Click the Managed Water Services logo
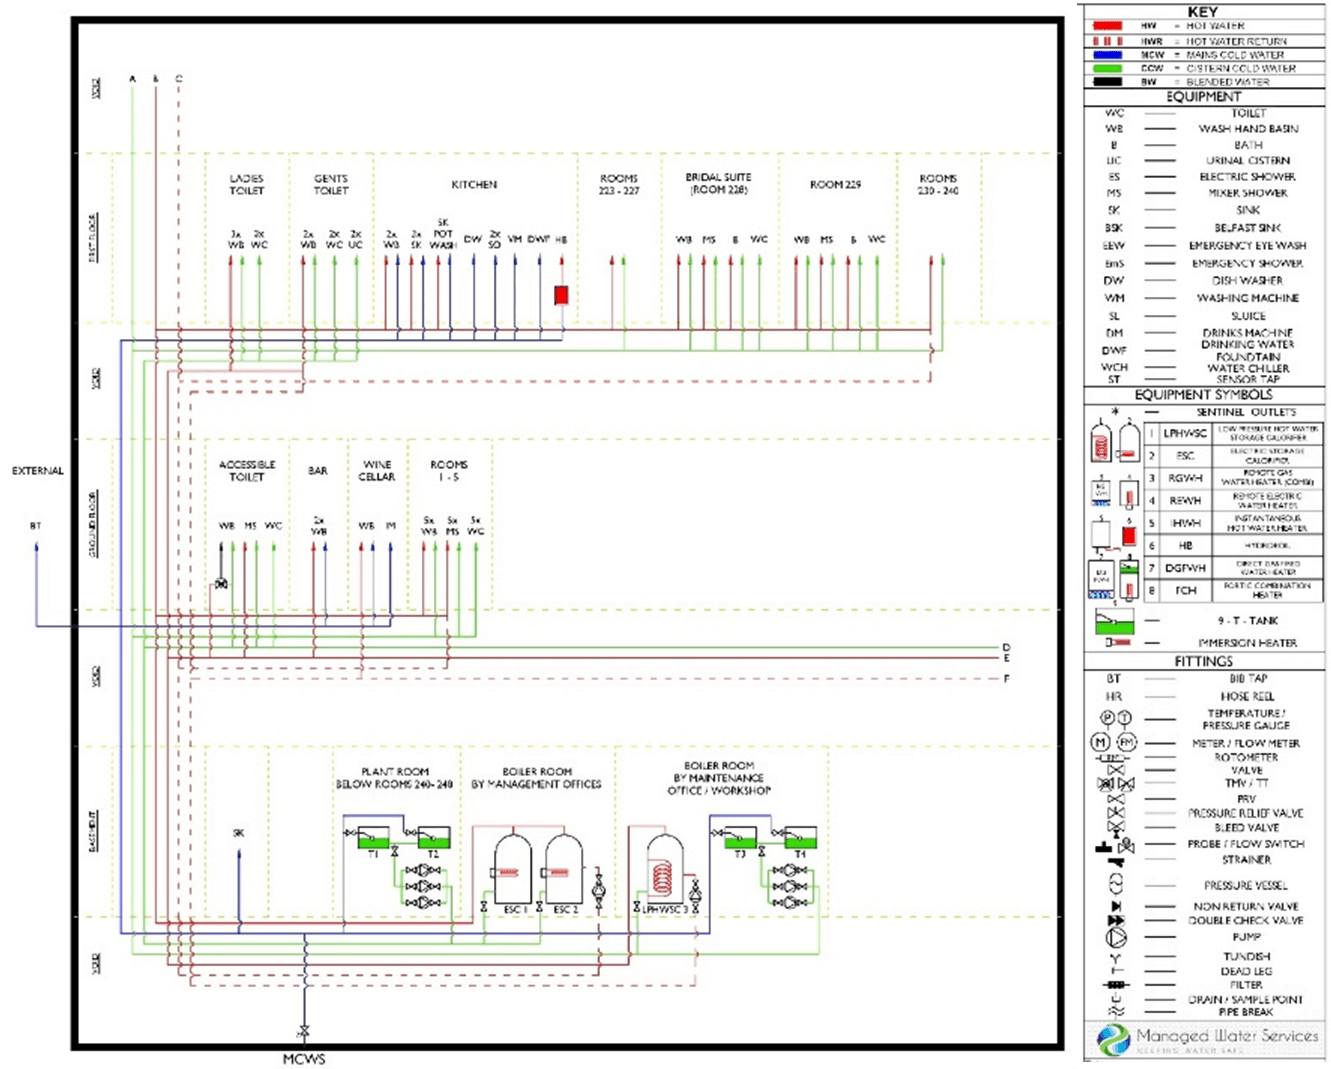1331x1069 pixels. click(1208, 1040)
